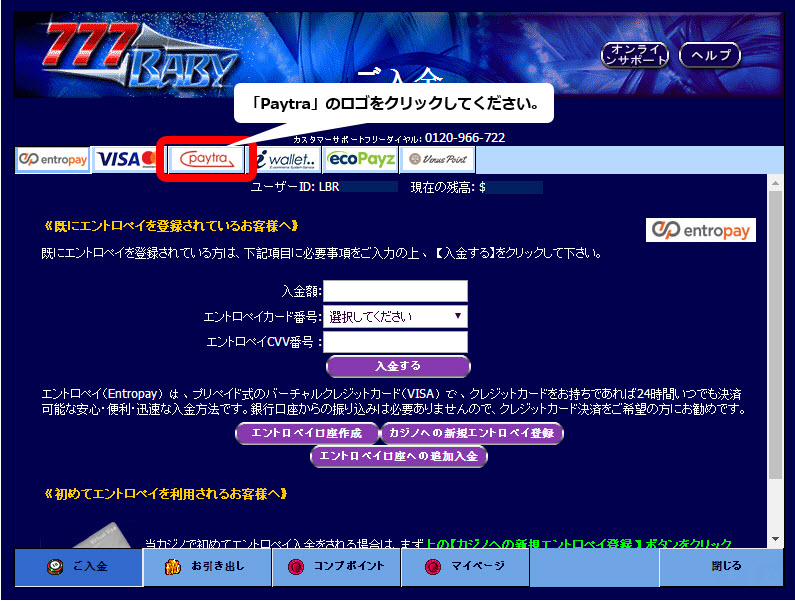This screenshot has width=795, height=601.
Task: Click the vertical scrollbar thumb
Action: (776, 335)
